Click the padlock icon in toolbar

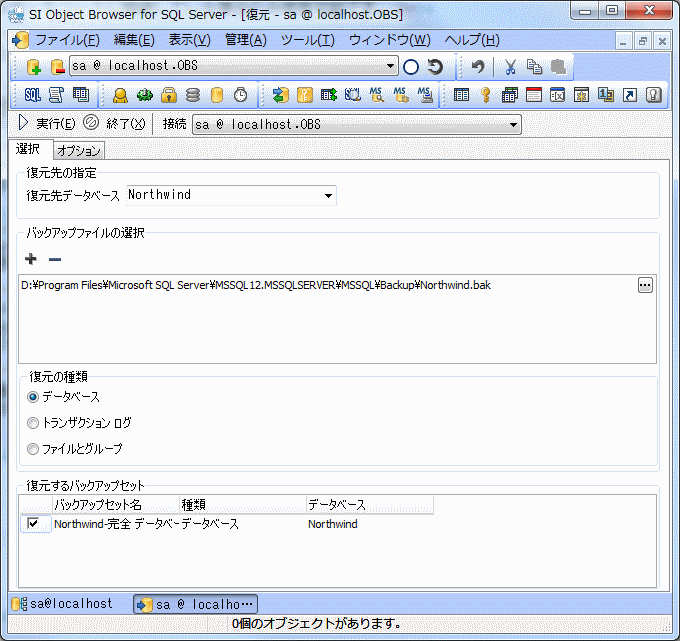[169, 95]
